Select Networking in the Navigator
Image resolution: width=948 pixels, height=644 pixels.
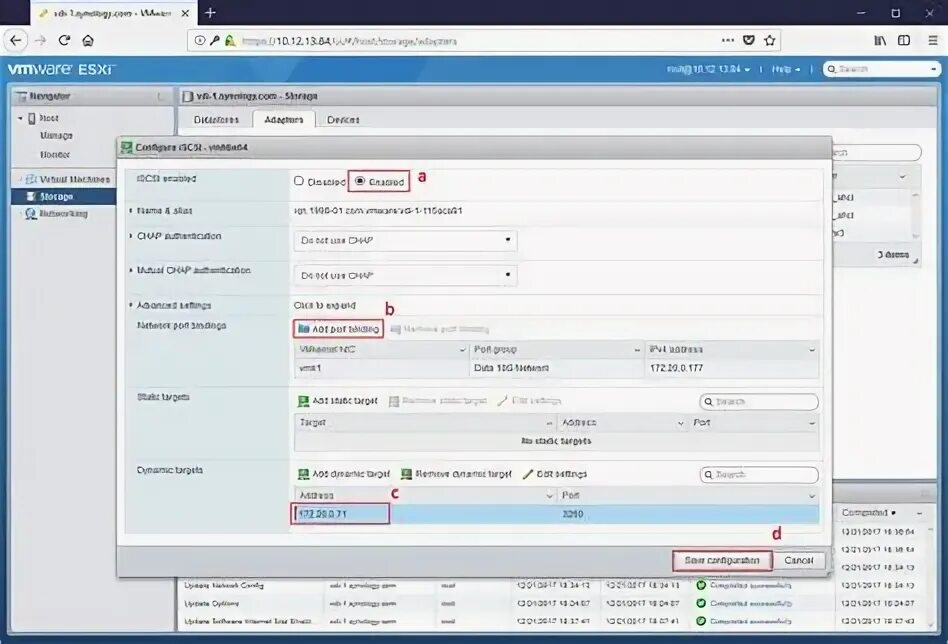[63, 214]
